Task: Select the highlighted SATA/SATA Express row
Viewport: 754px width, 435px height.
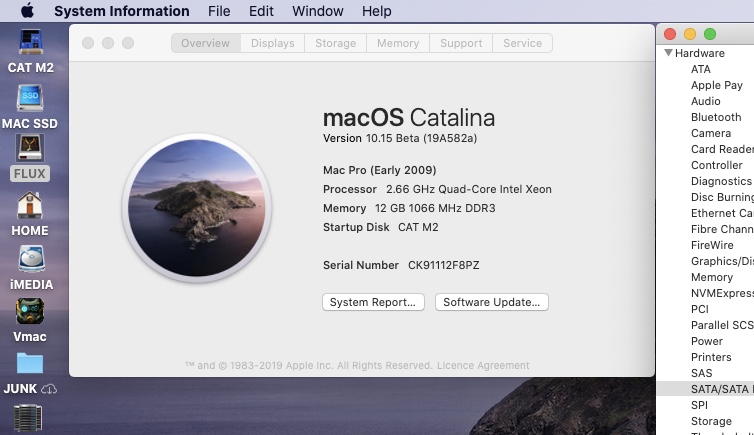Action: click(705, 389)
